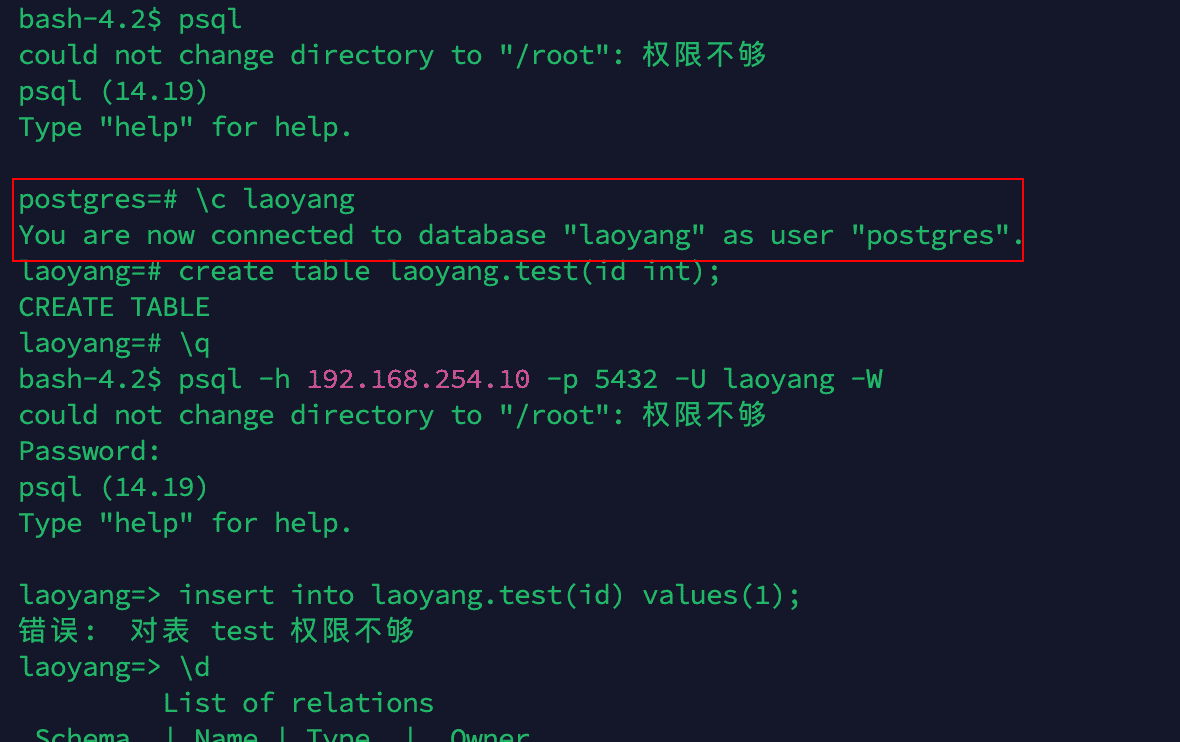Viewport: 1180px width, 742px height.
Task: Click the "\q" quit command
Action: [x=194, y=343]
